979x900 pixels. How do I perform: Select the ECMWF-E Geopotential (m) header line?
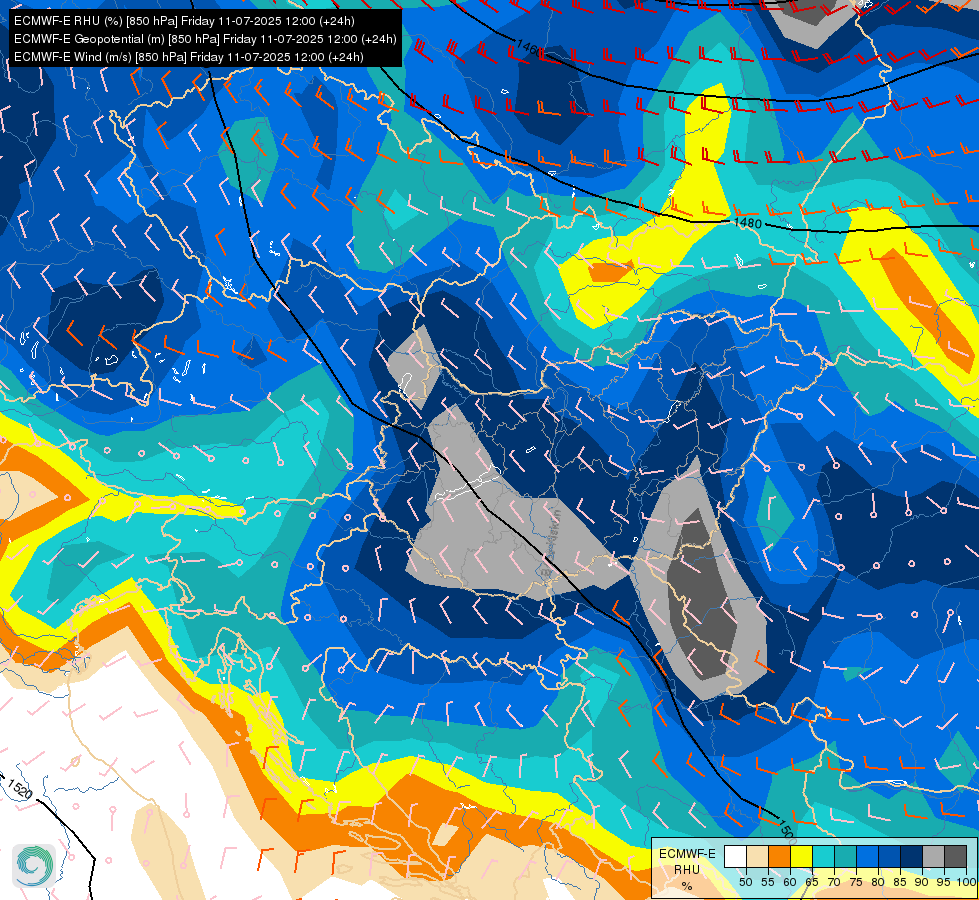coord(205,39)
